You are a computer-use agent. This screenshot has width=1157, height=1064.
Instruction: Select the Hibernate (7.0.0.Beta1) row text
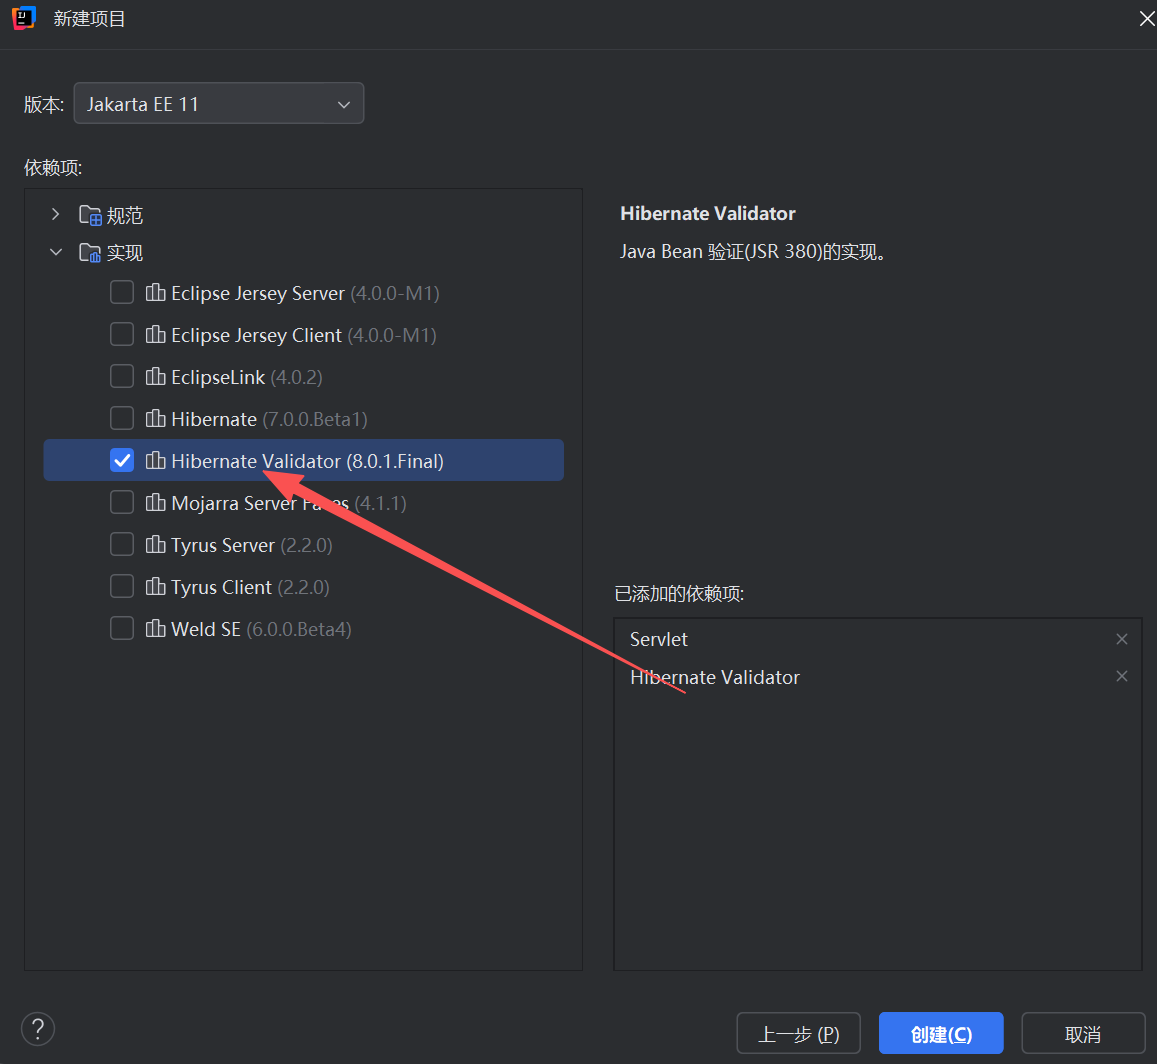tap(269, 420)
